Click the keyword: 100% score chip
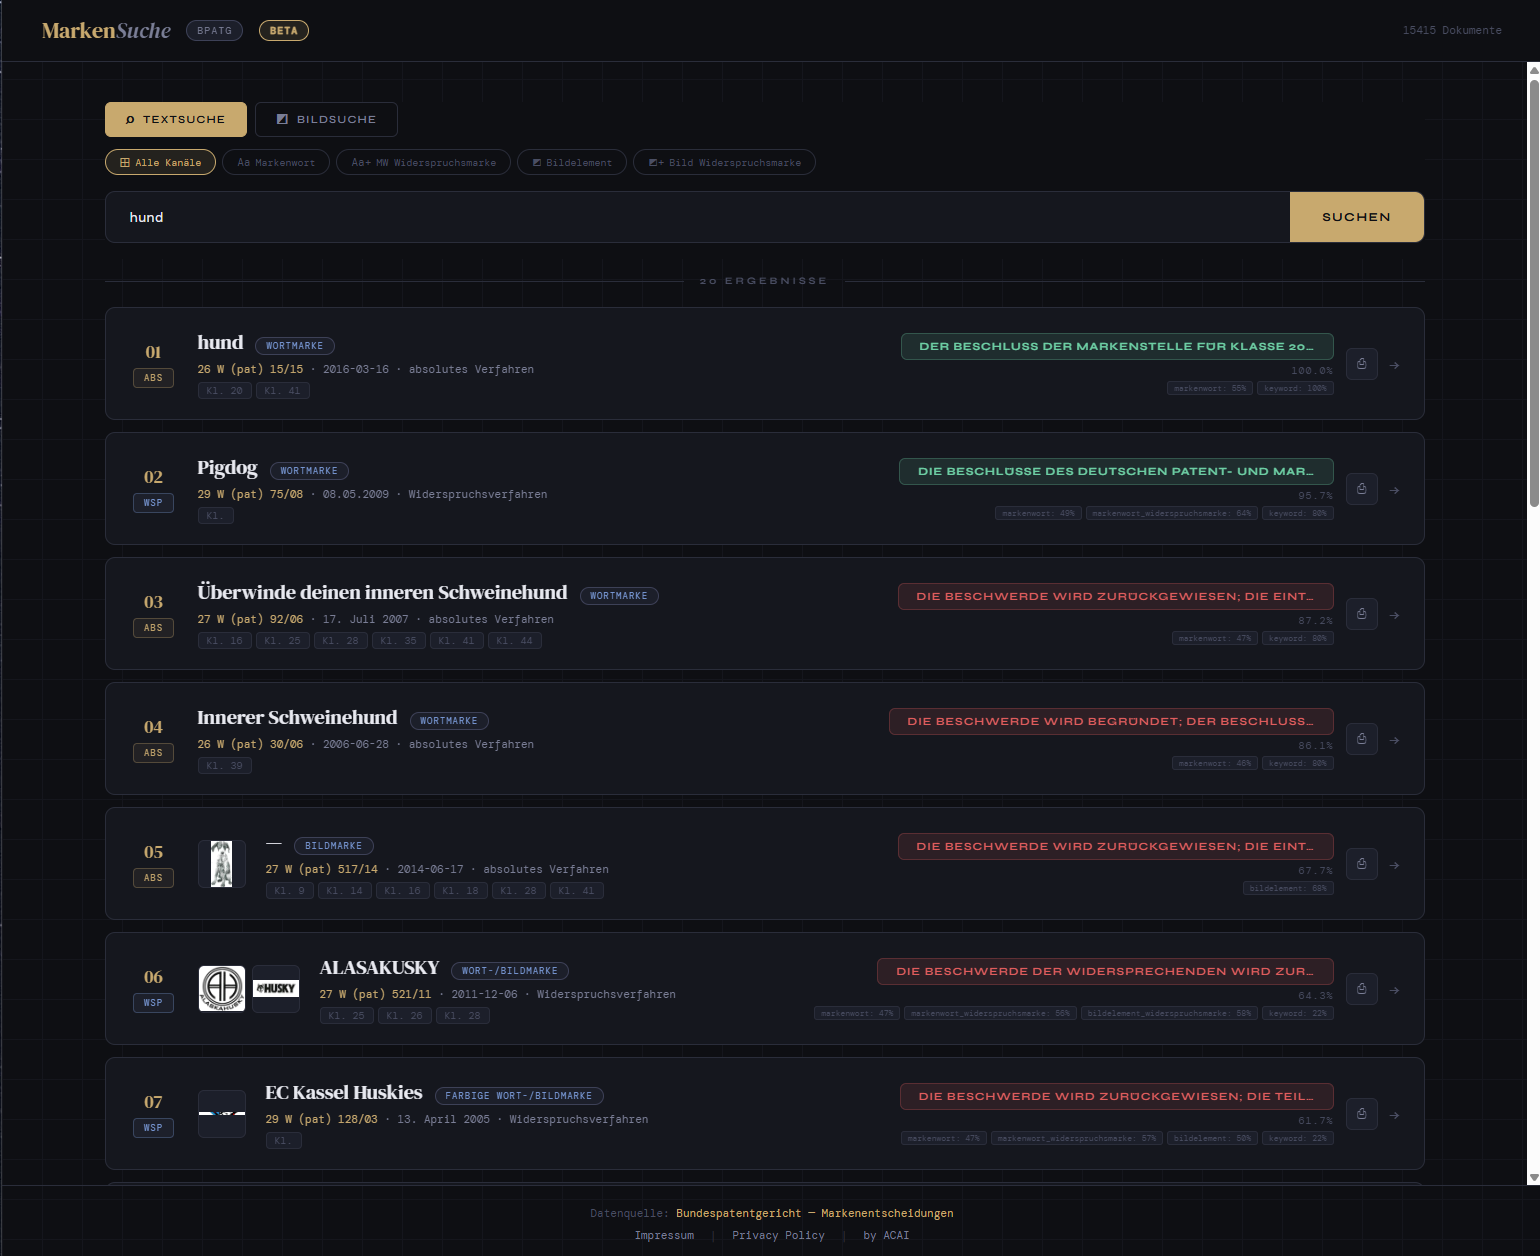Viewport: 1540px width, 1256px height. click(x=1295, y=388)
